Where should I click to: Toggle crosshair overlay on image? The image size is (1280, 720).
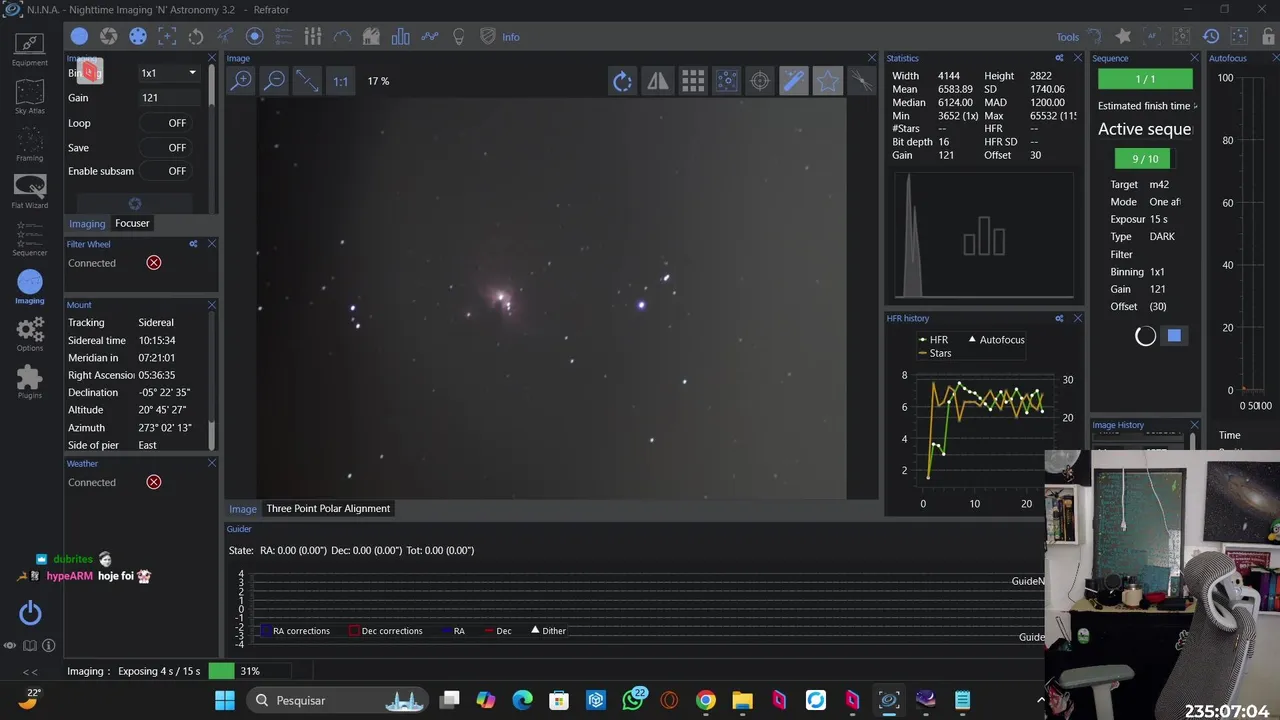click(x=760, y=81)
